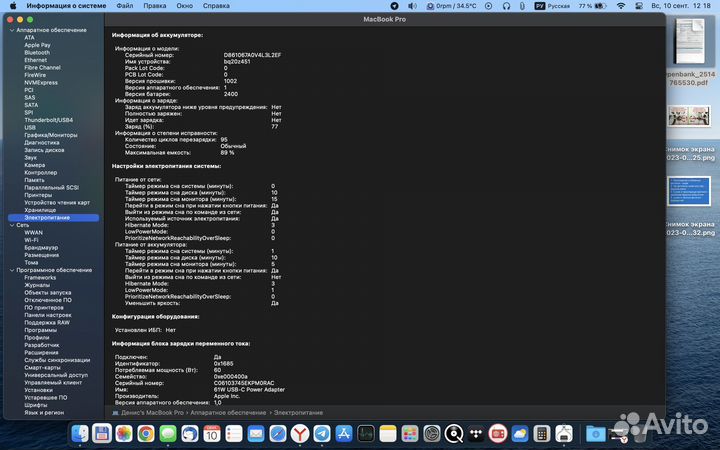This screenshot has width=720, height=450.
Task: Select Программы in the software list
Action: tap(40, 330)
